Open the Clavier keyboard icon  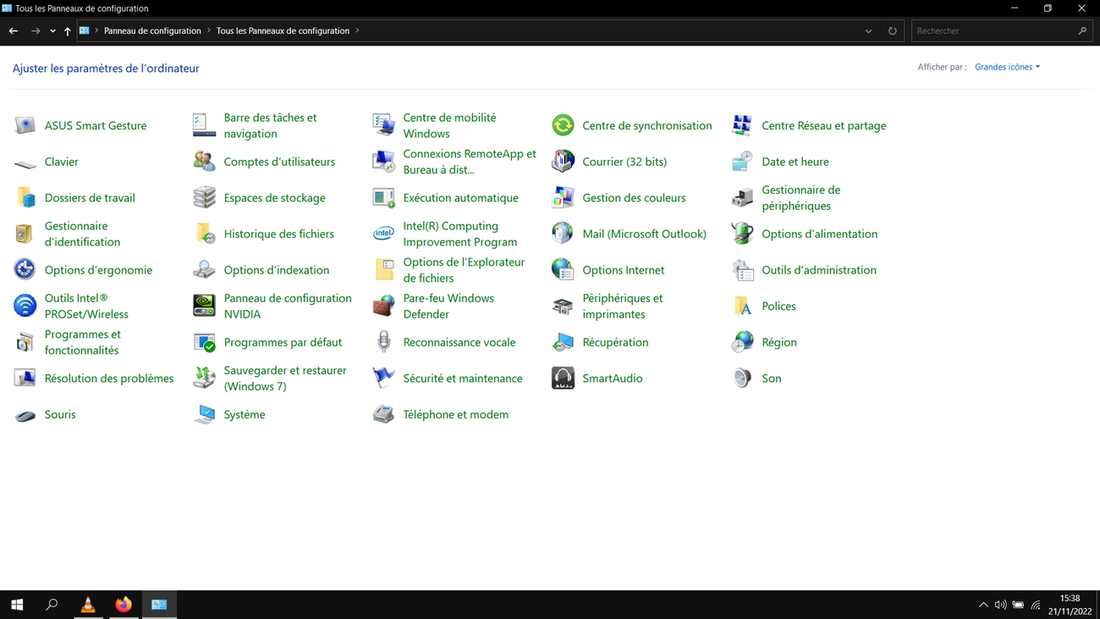pyautogui.click(x=25, y=162)
